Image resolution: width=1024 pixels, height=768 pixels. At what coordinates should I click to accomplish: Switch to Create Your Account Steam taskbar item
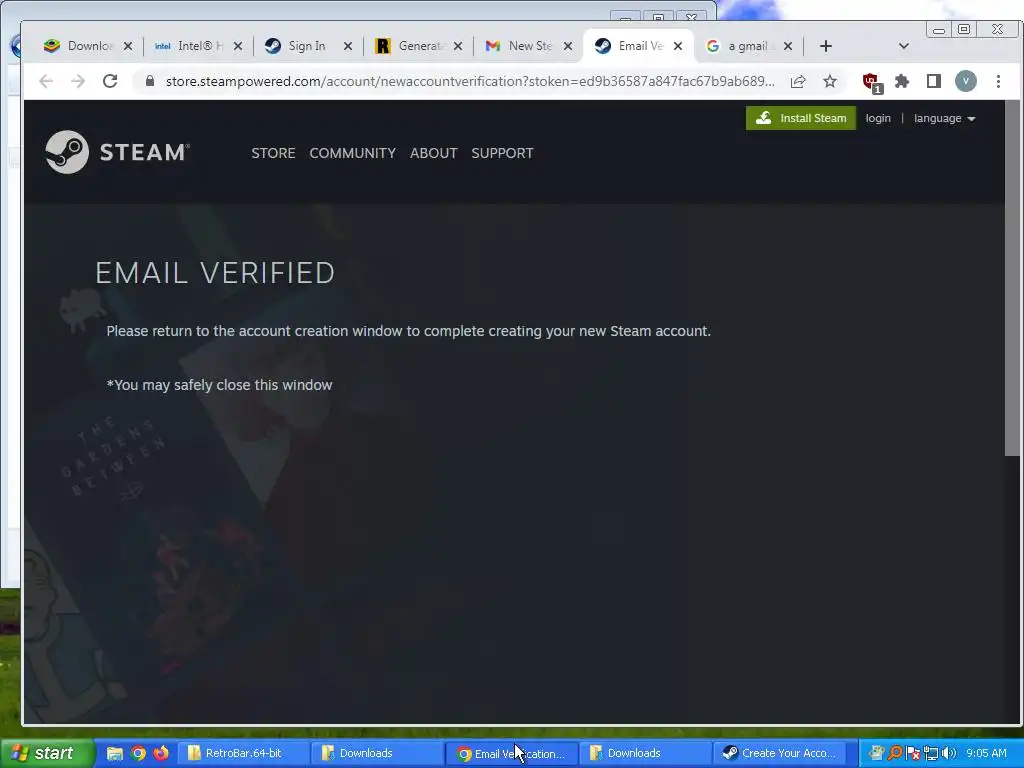point(778,753)
